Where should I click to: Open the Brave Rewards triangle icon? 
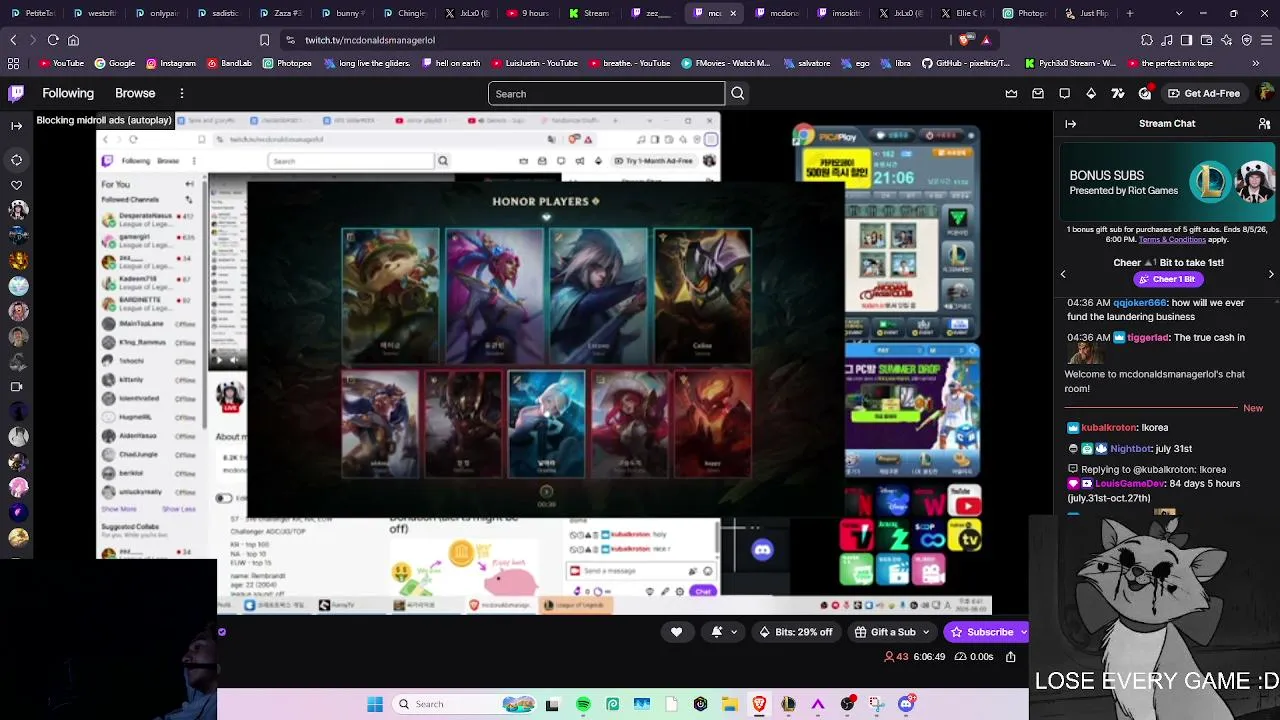tap(986, 40)
